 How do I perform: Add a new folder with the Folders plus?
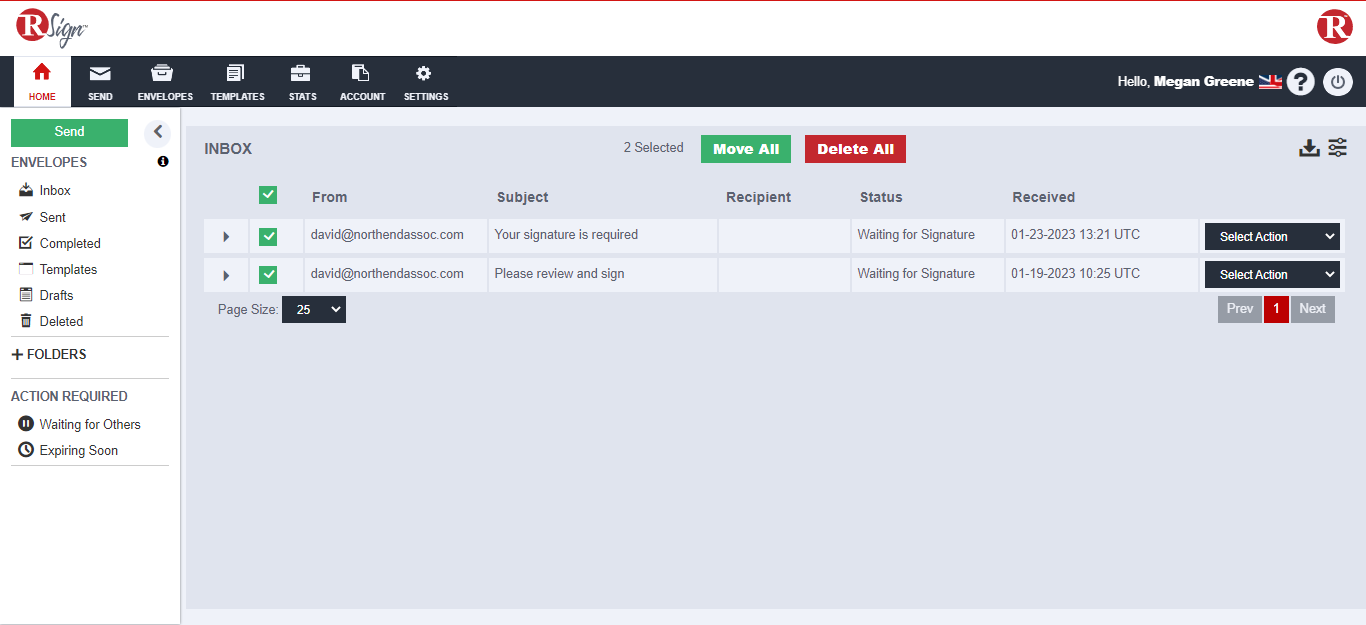point(17,355)
